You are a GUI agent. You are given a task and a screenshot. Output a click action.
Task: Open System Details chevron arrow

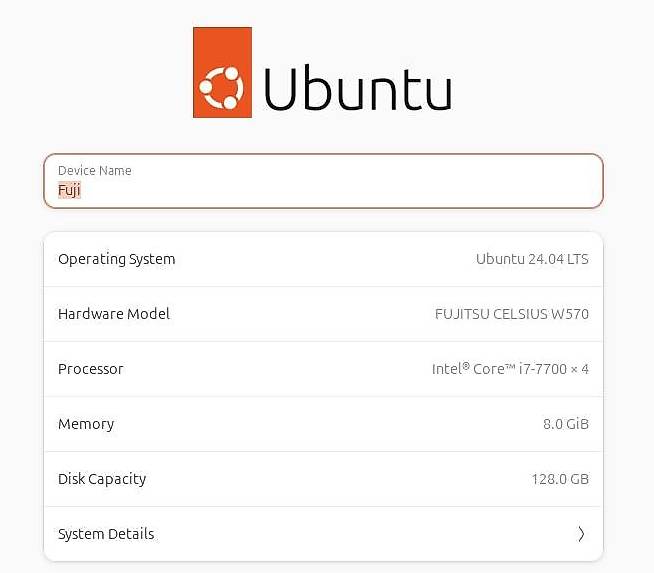581,534
